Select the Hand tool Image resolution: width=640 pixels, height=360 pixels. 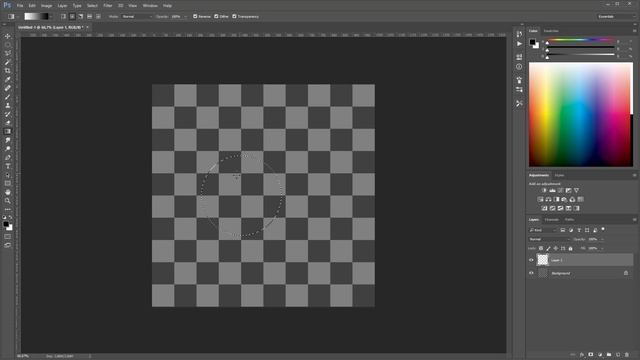pyautogui.click(x=8, y=192)
